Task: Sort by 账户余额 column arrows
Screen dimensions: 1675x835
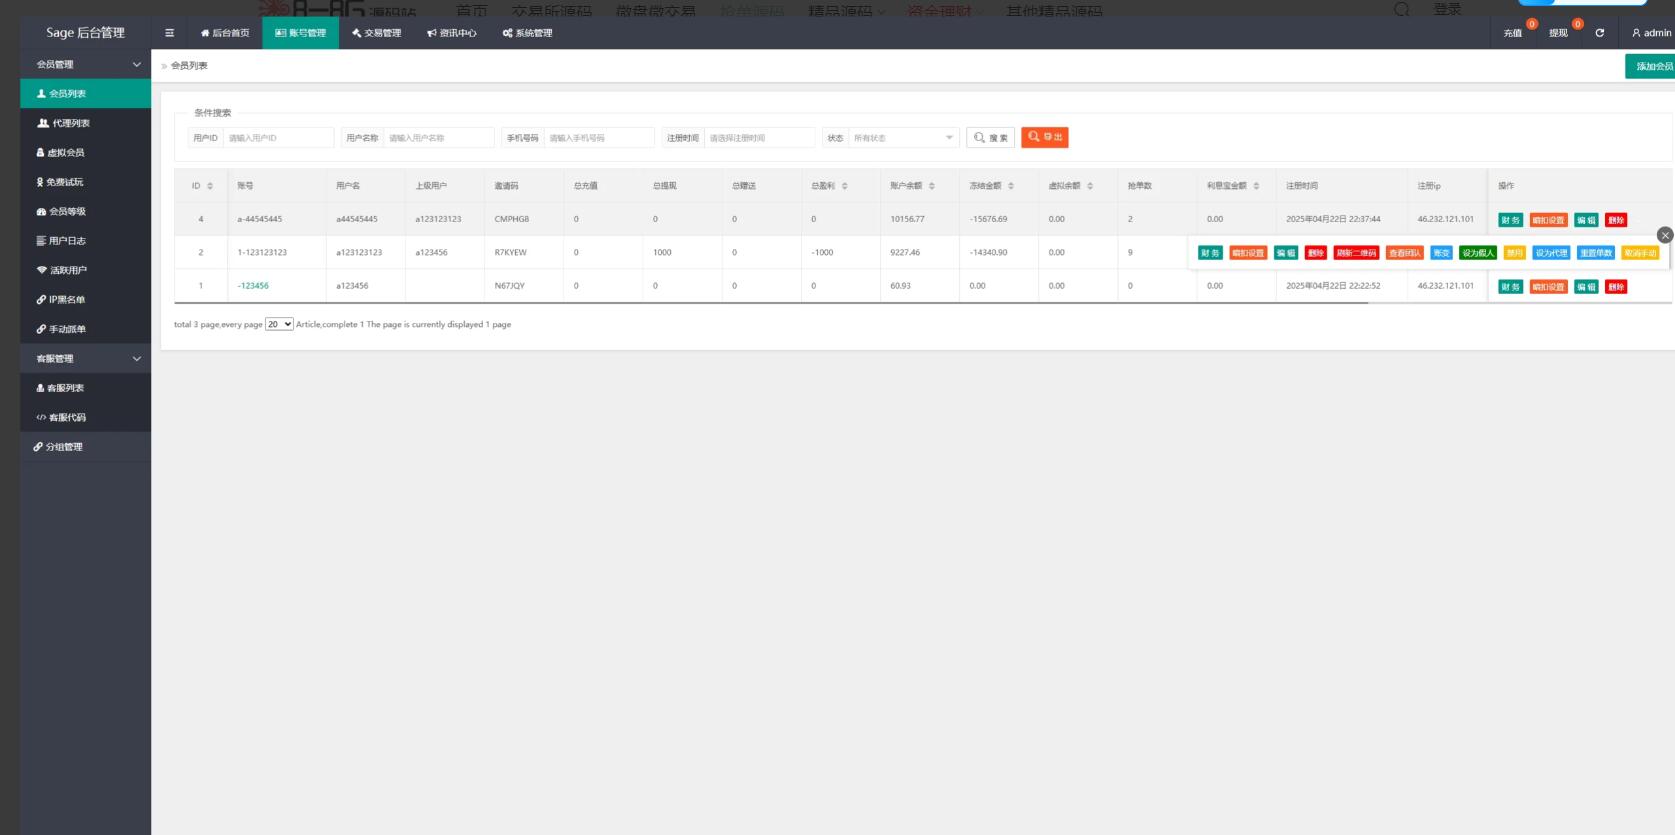Action: tap(931, 186)
